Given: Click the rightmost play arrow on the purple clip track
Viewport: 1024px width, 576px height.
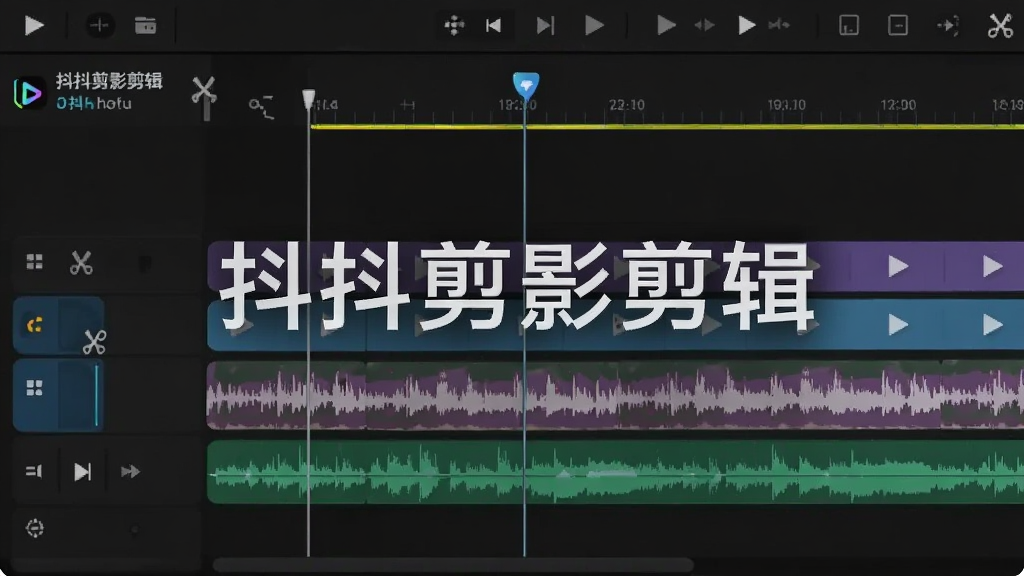Looking at the screenshot, I should tap(993, 266).
